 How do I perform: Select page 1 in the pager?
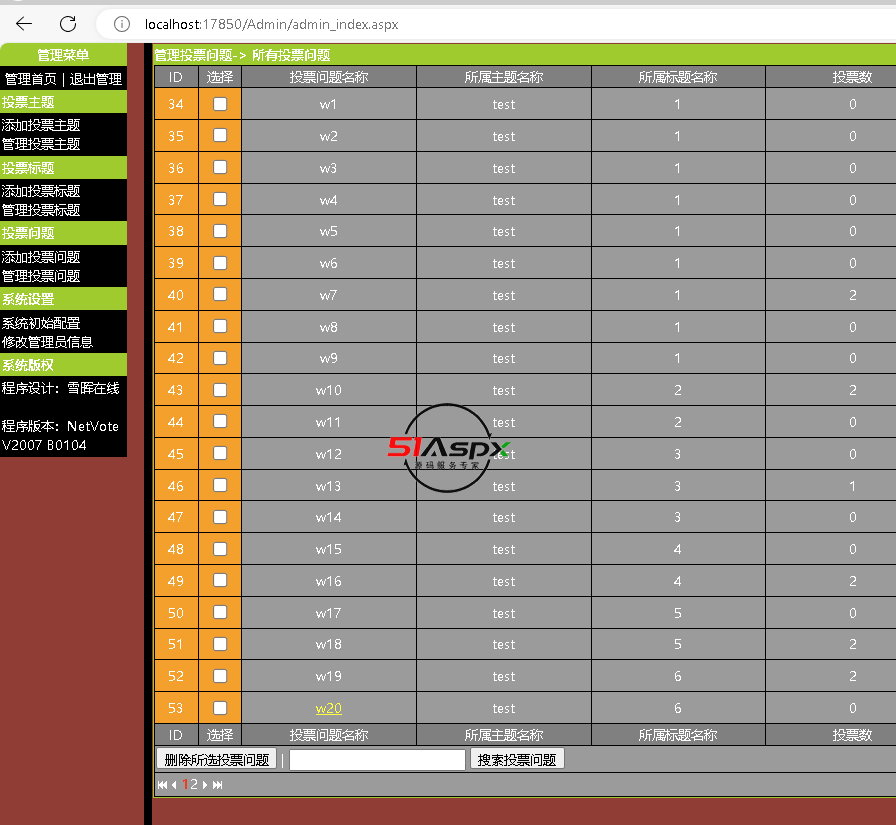[x=185, y=784]
